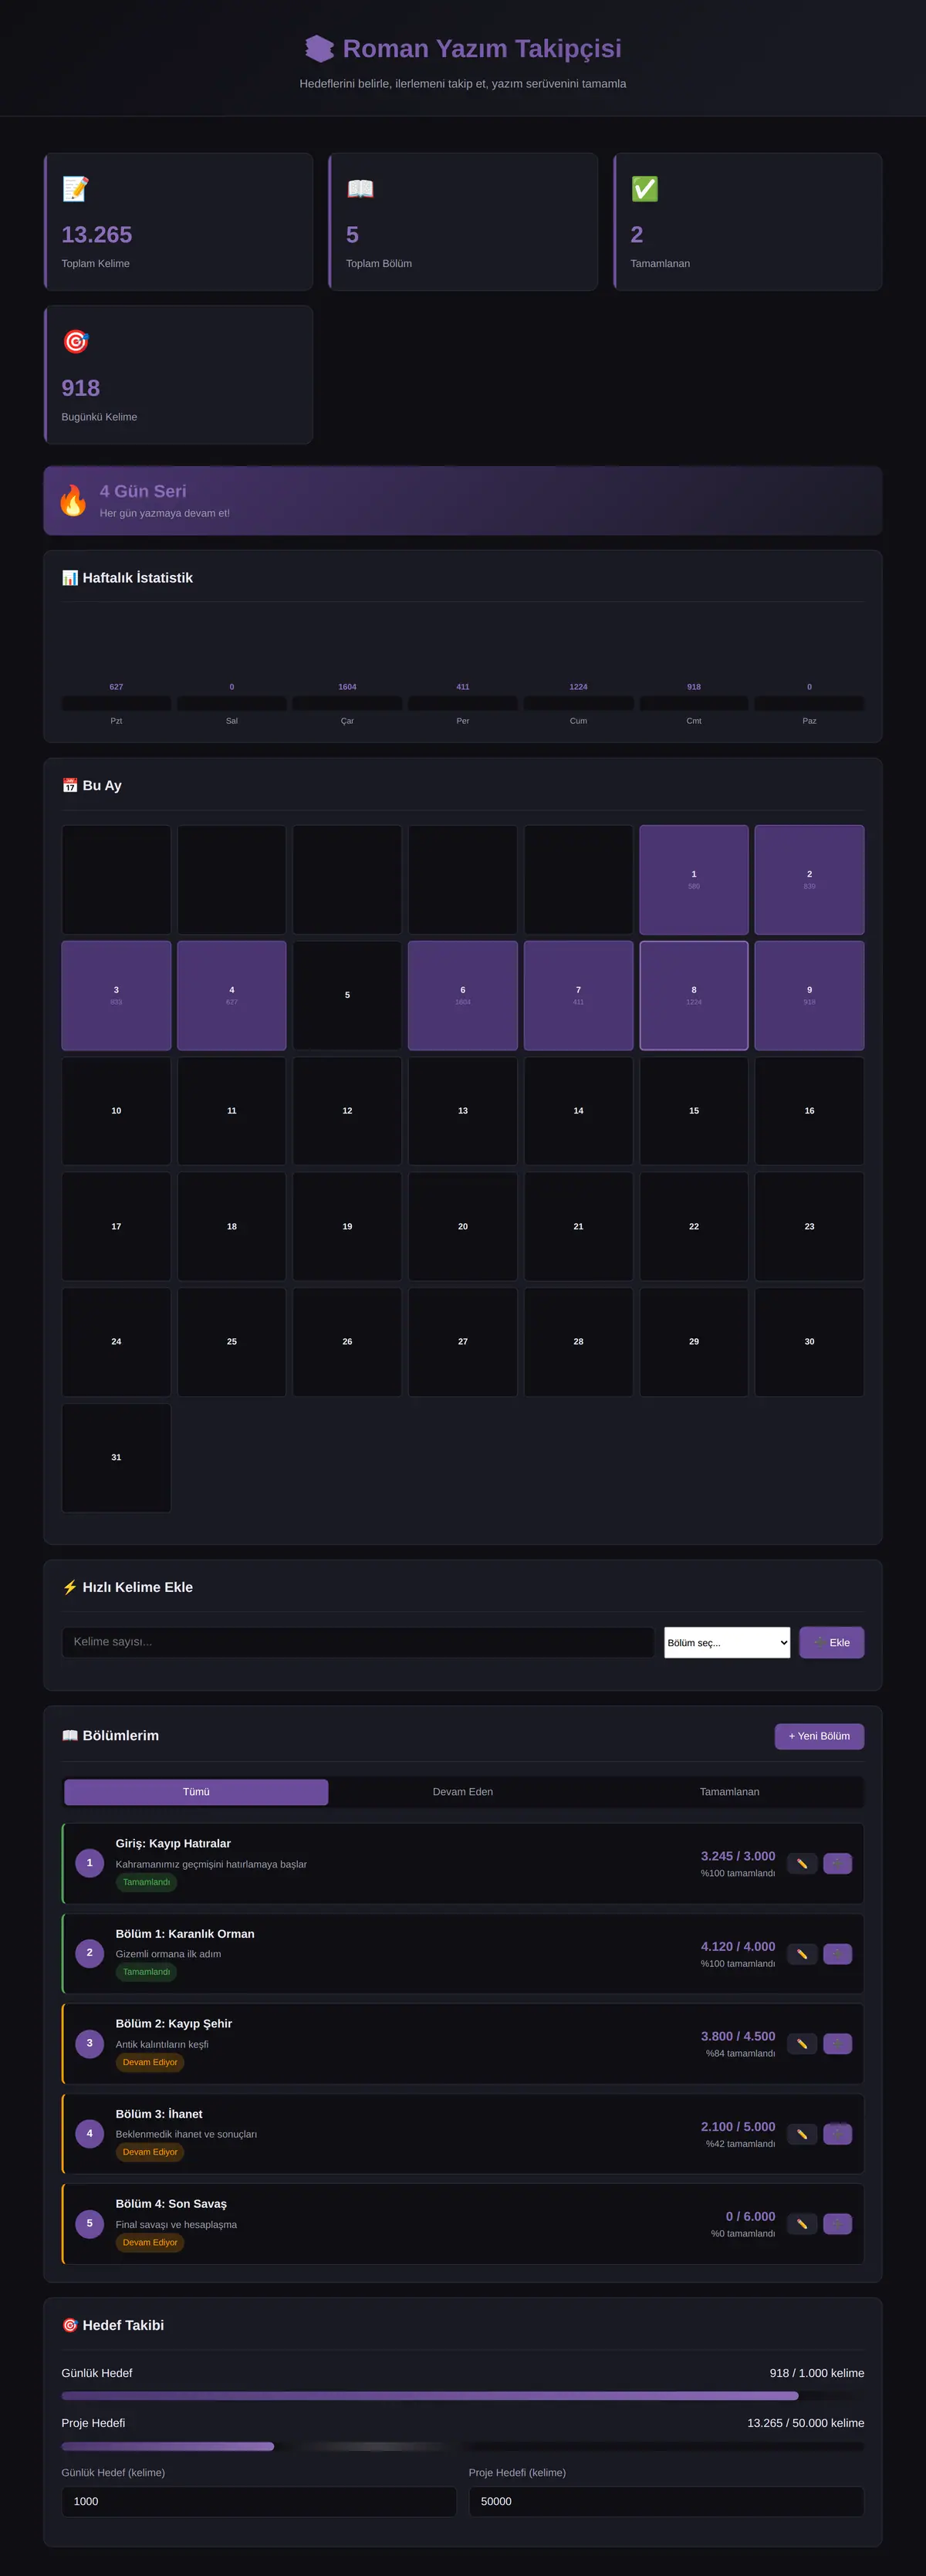Image resolution: width=926 pixels, height=2576 pixels.
Task: Click the green checkmark on Tamamlanan card
Action: 645,189
